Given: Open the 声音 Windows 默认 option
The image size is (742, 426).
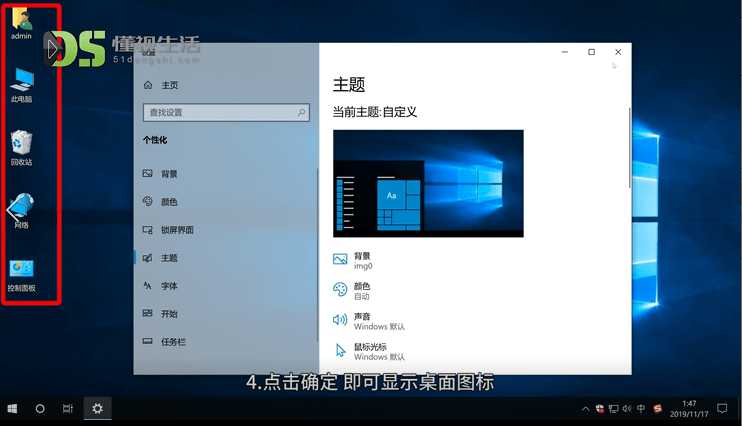Looking at the screenshot, I should tap(369, 321).
